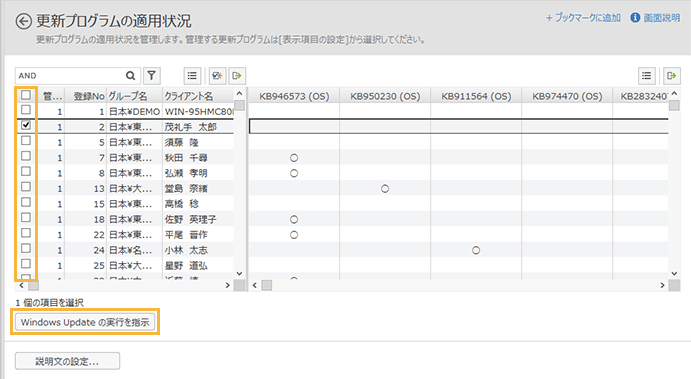Select the client name 小林 太志
The width and height of the screenshot is (691, 379).
(186, 250)
